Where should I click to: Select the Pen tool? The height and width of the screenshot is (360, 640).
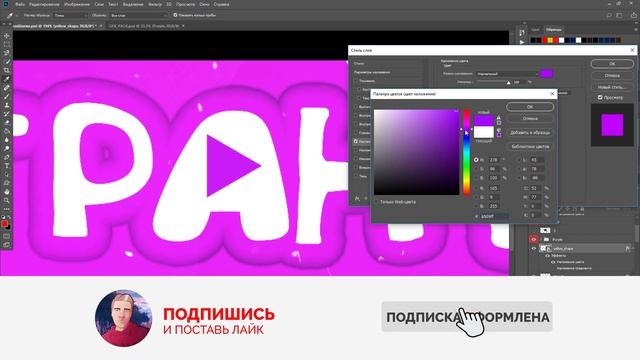(7, 157)
